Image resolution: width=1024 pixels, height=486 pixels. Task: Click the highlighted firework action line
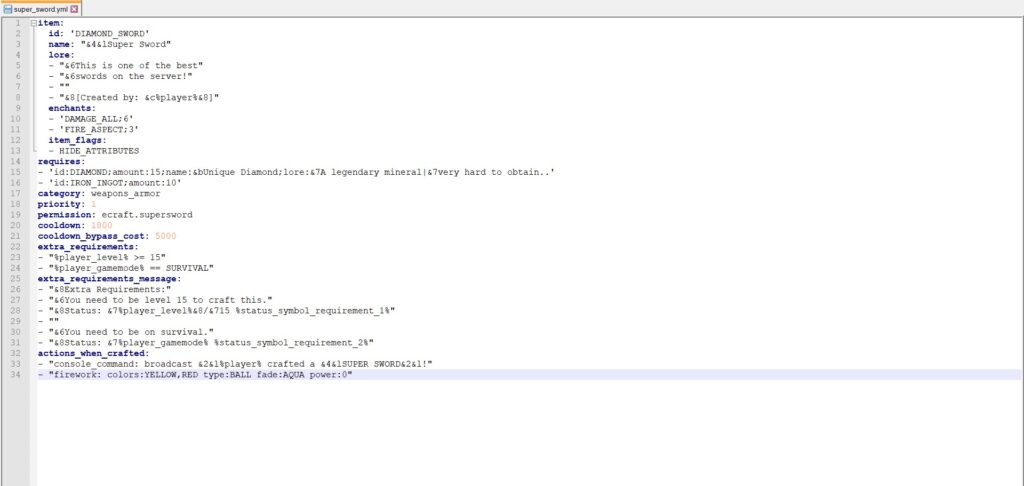tap(200, 374)
